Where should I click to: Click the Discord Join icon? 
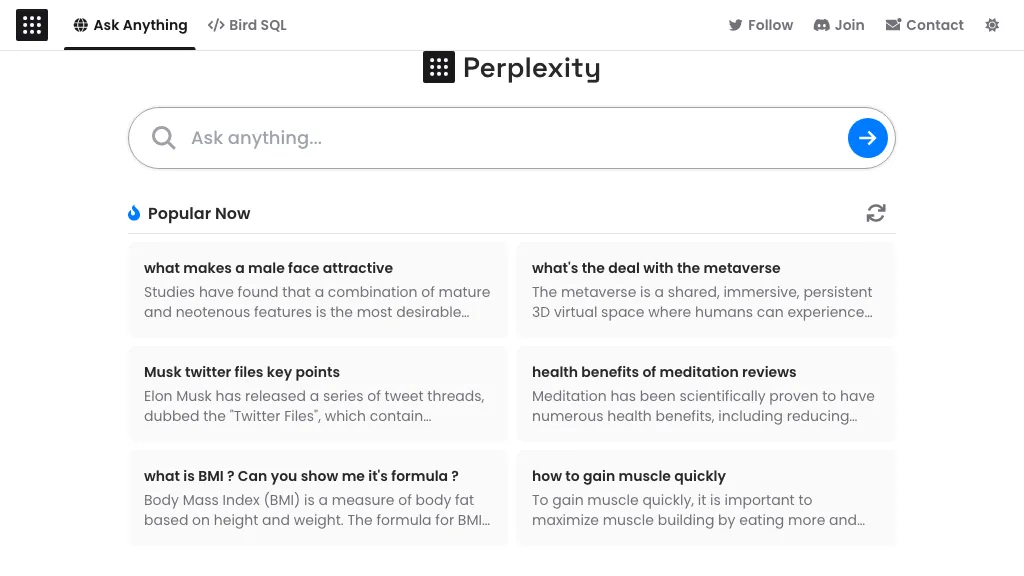(822, 25)
